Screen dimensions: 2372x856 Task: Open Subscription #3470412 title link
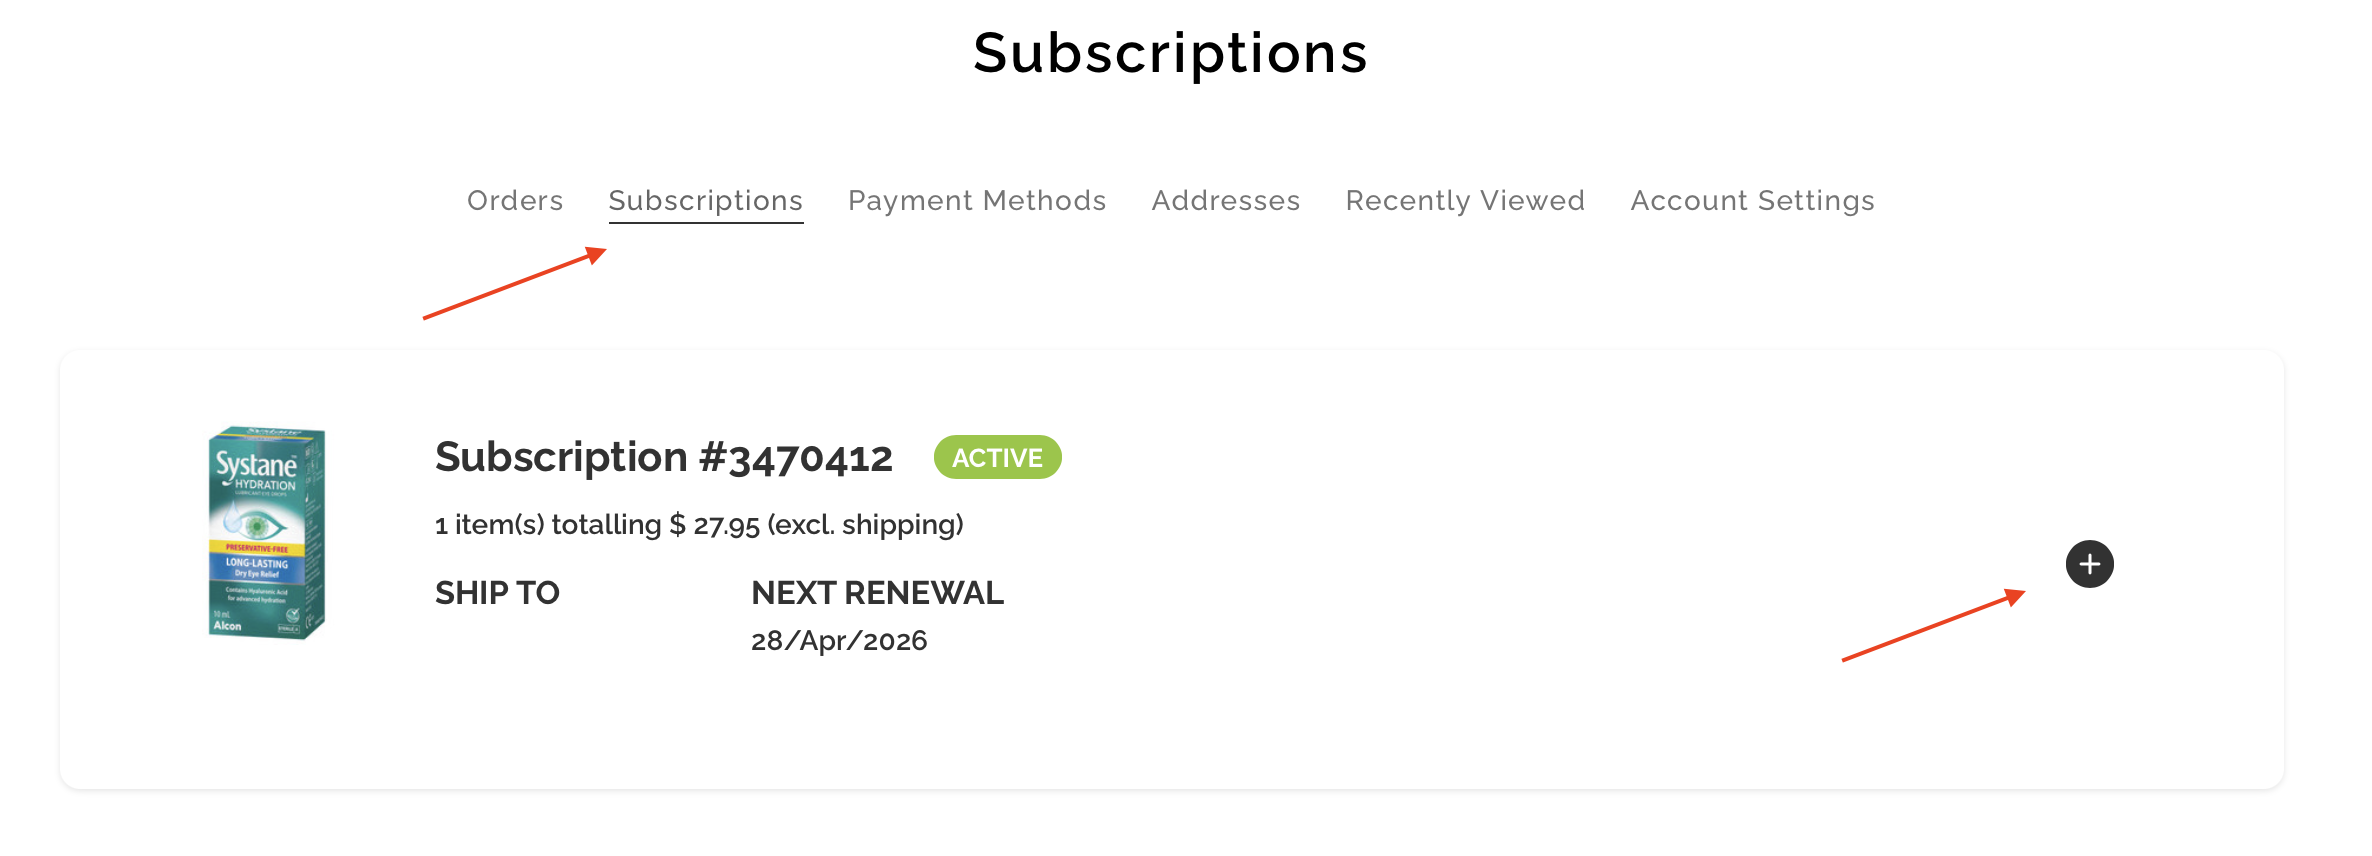click(663, 458)
